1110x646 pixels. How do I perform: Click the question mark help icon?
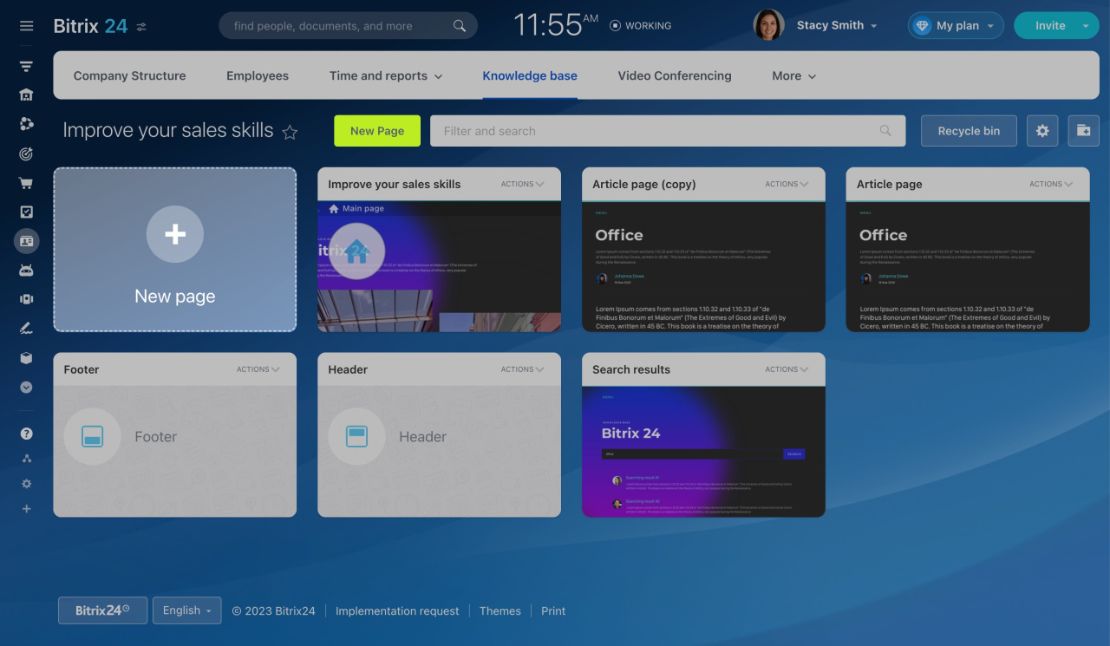[x=26, y=434]
